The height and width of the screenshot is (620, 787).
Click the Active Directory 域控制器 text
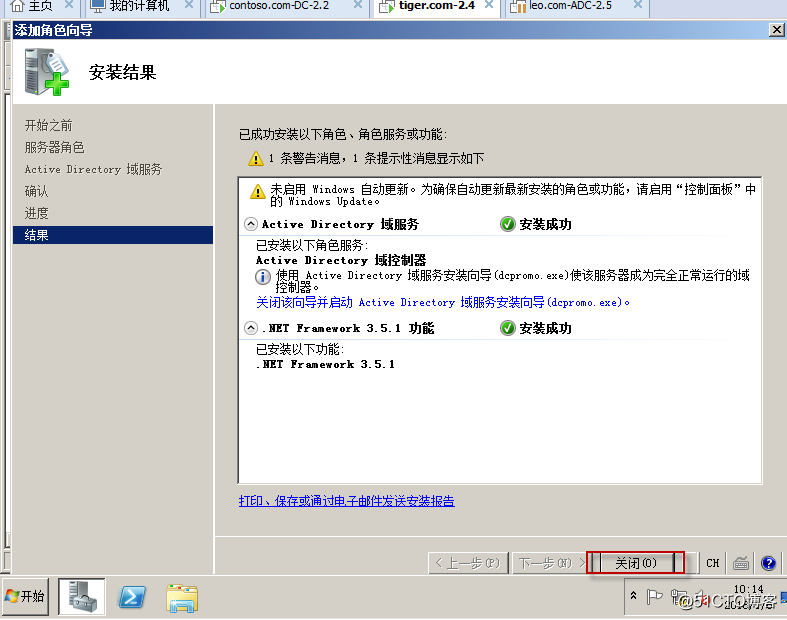click(341, 260)
